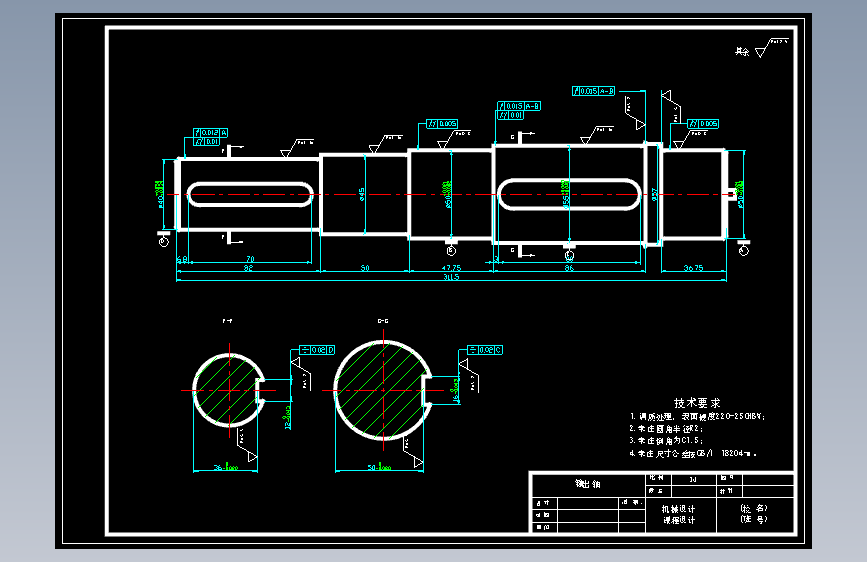Click technical requirement line 2 about R2
867x562 pixels.
pos(666,429)
